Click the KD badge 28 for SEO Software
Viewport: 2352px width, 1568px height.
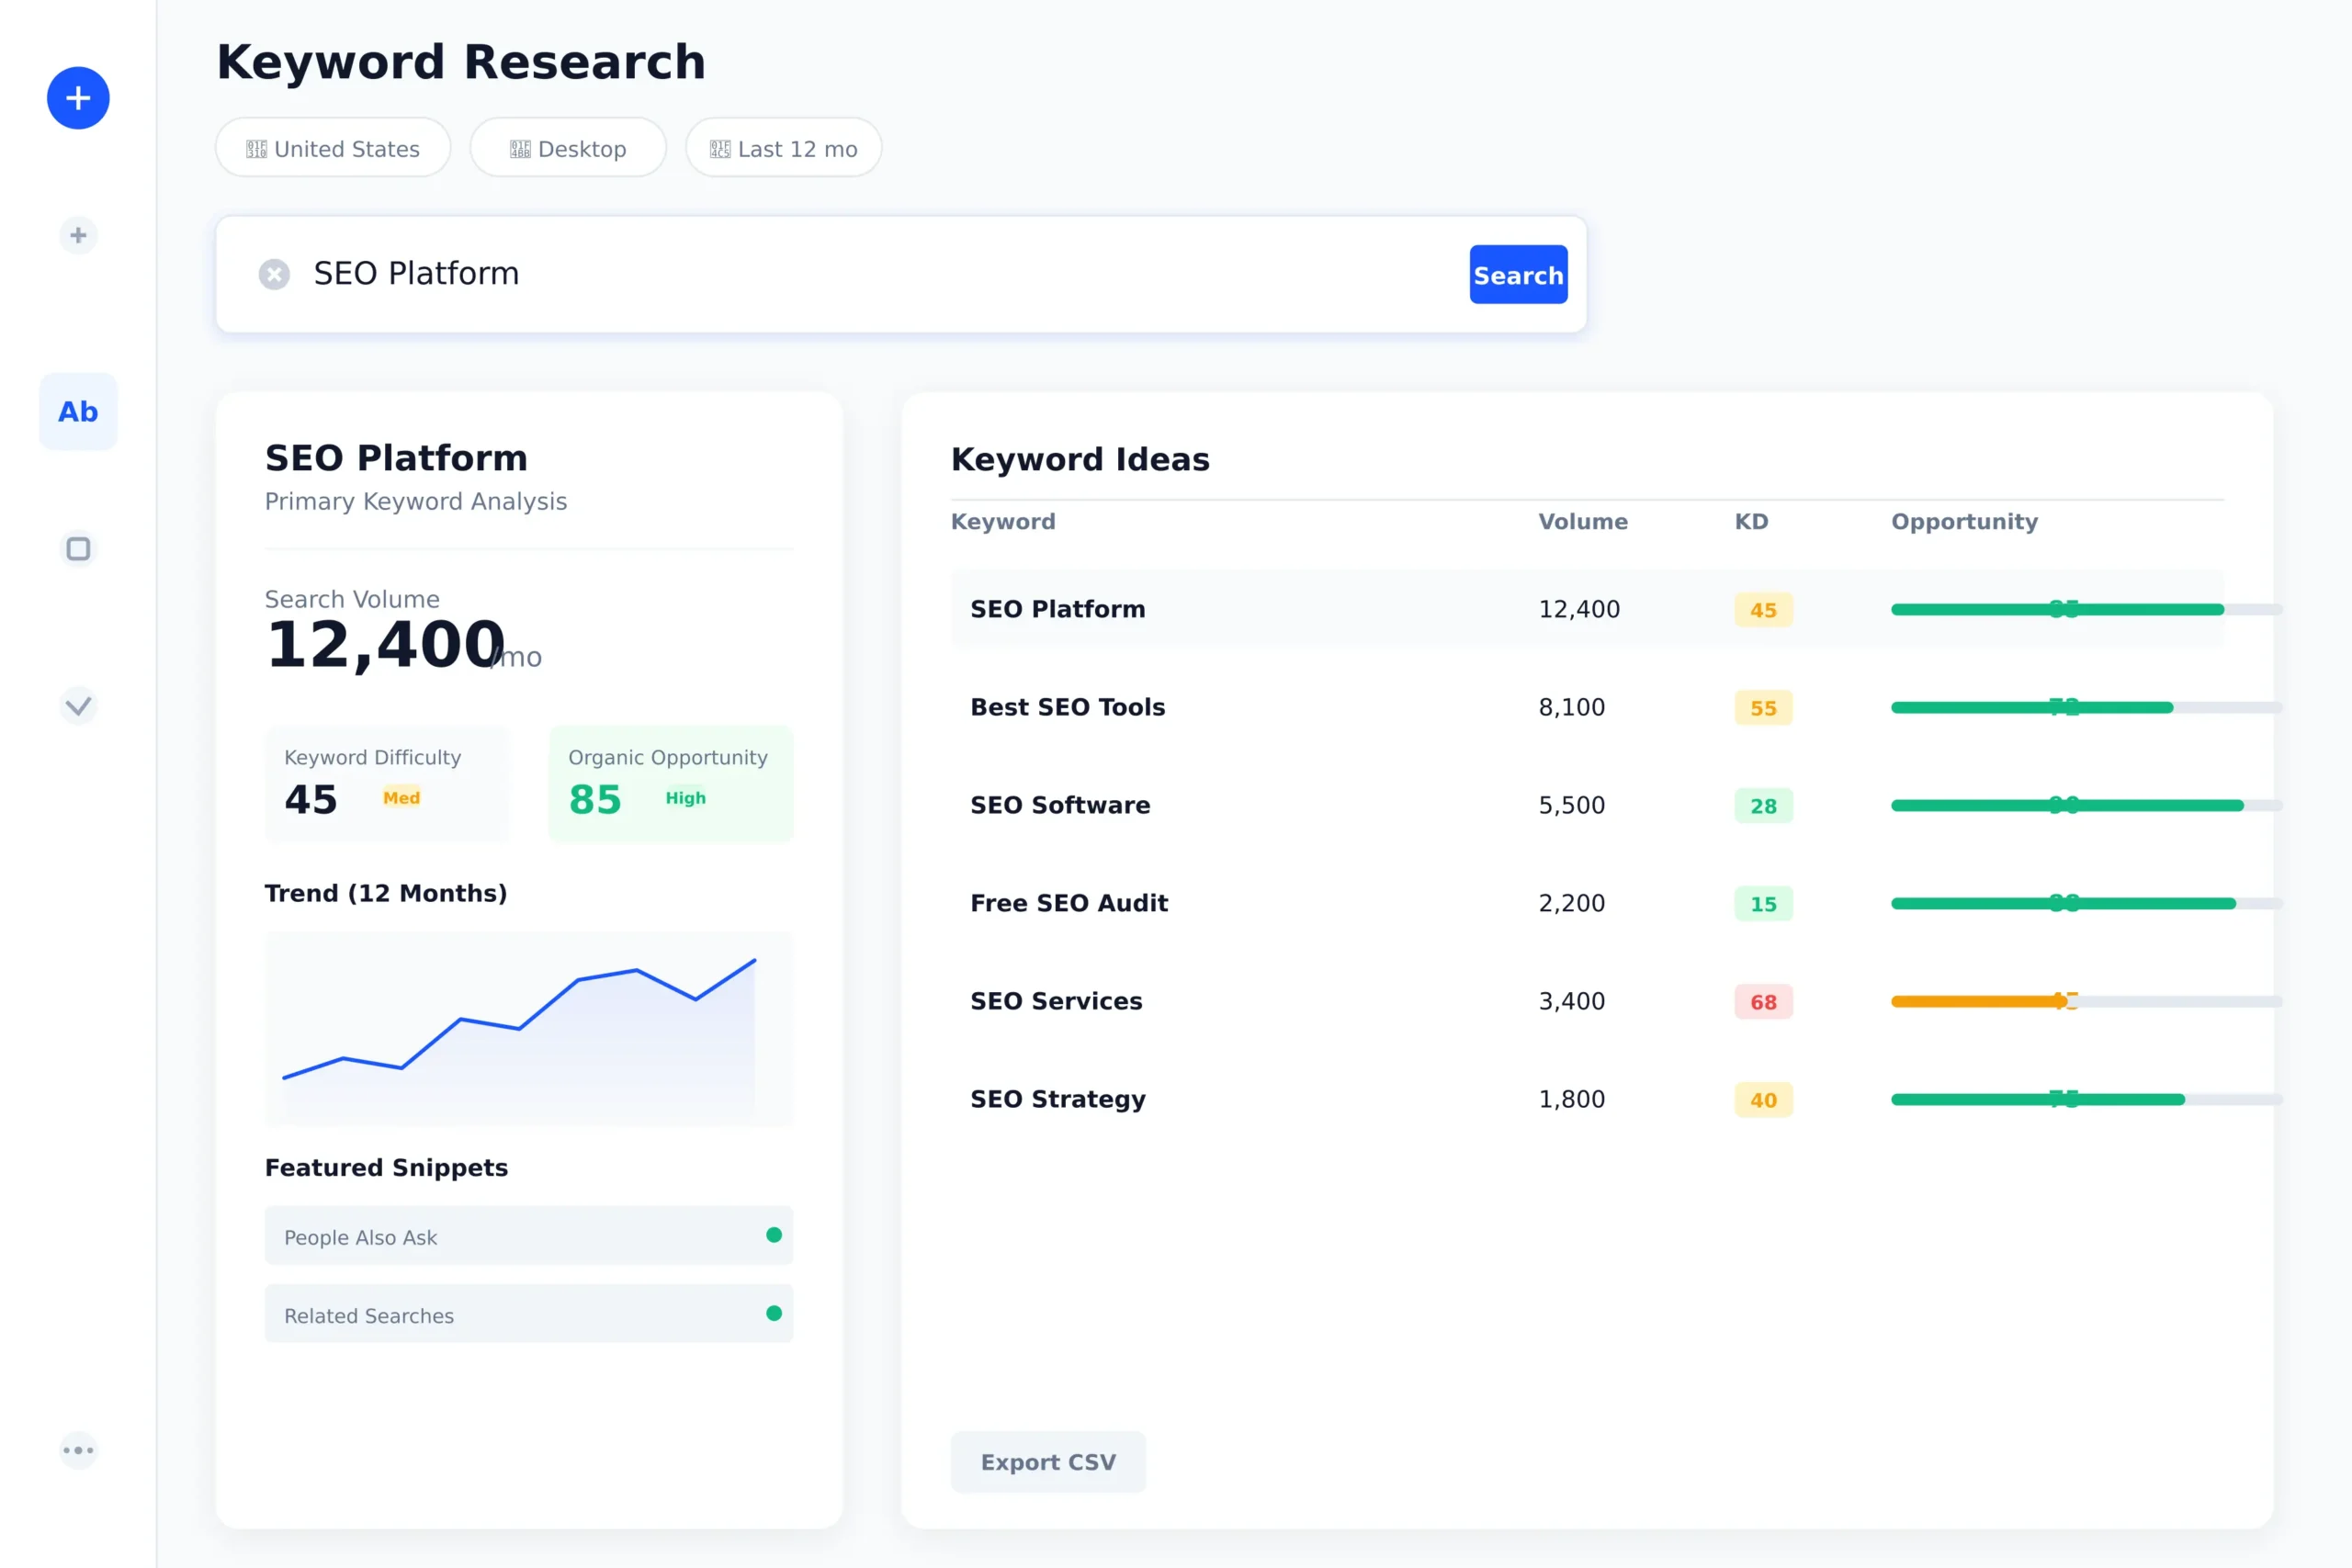tap(1763, 805)
